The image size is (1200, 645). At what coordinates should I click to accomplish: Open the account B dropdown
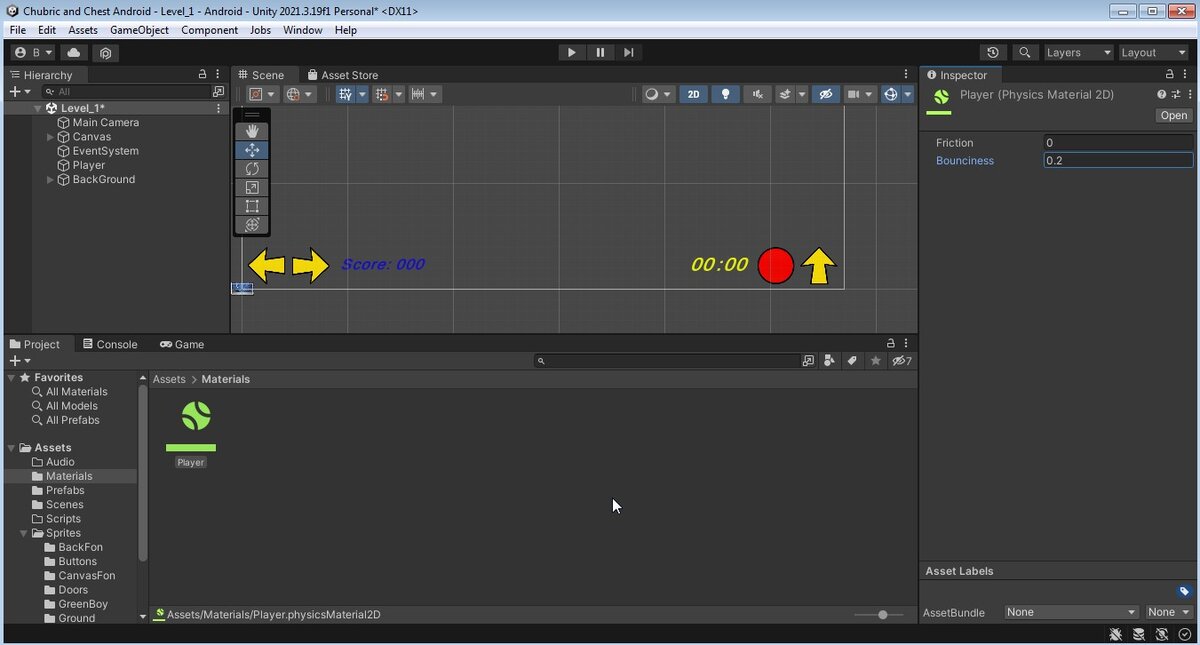point(34,53)
